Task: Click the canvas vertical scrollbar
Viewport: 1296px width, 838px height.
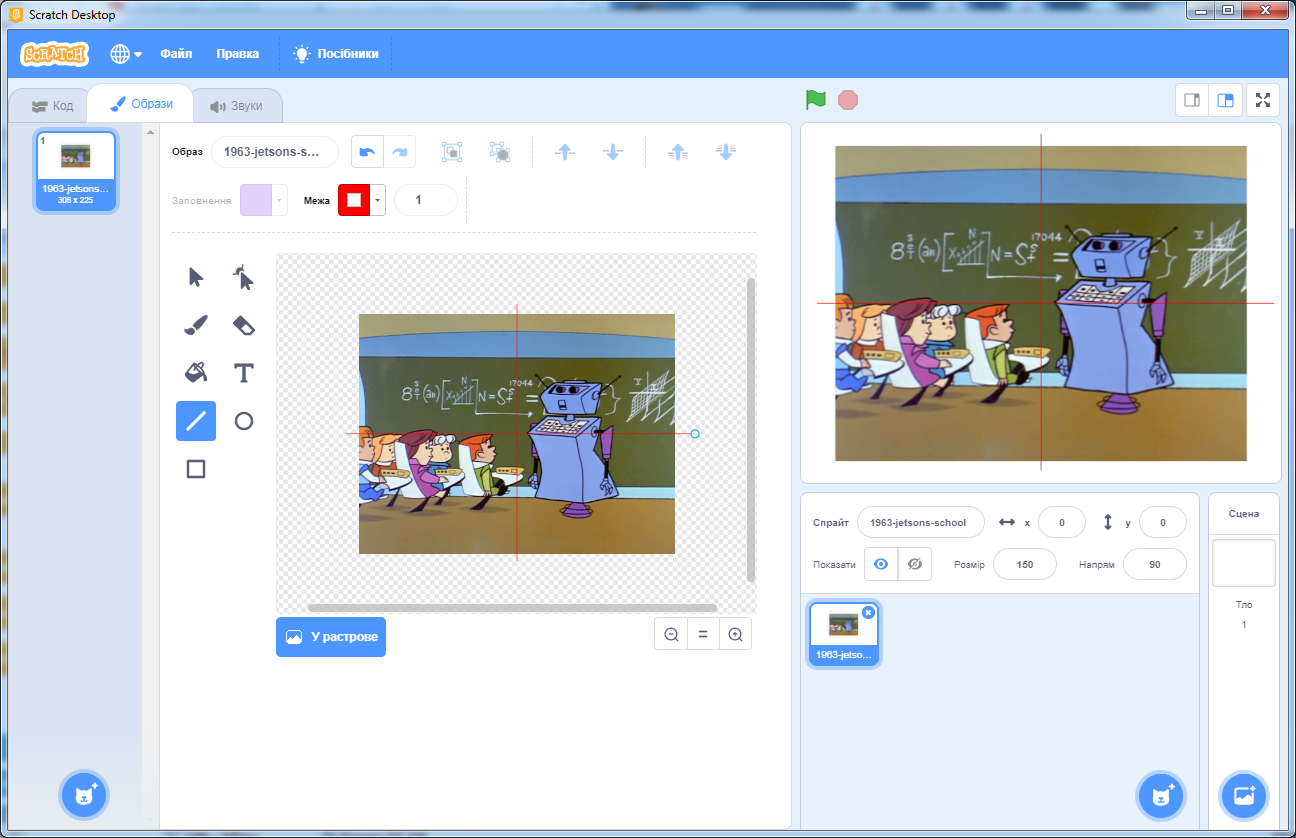Action: coord(751,429)
